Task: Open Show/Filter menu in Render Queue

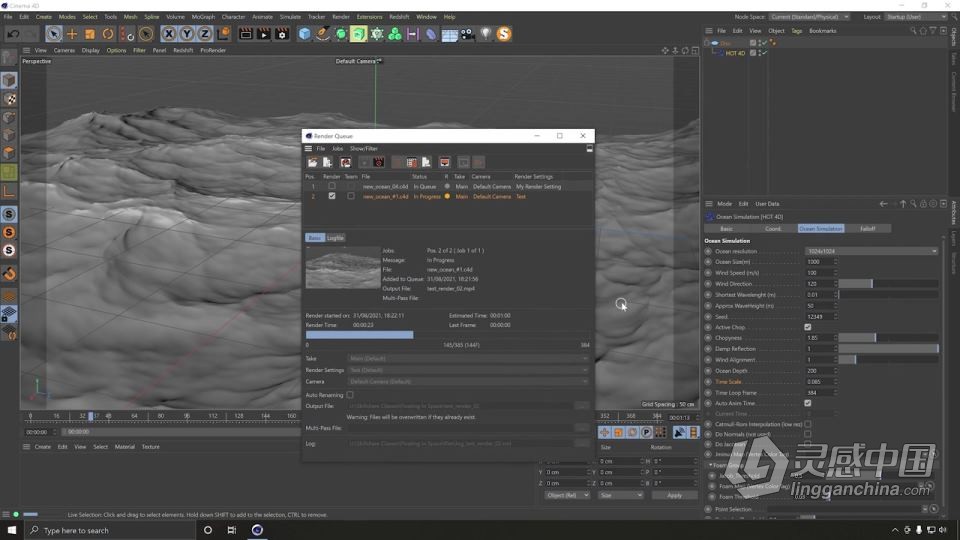Action: [x=364, y=148]
